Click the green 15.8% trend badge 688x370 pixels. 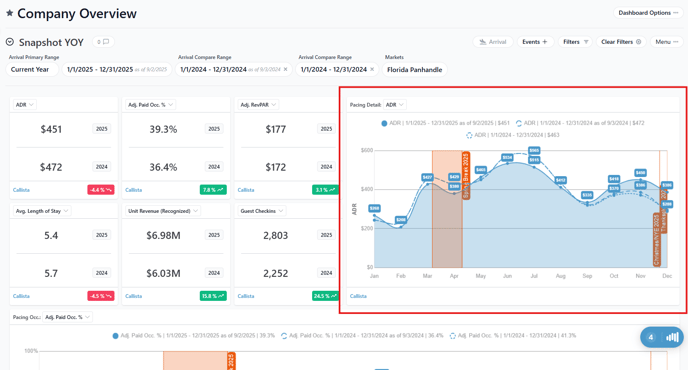[x=213, y=296]
